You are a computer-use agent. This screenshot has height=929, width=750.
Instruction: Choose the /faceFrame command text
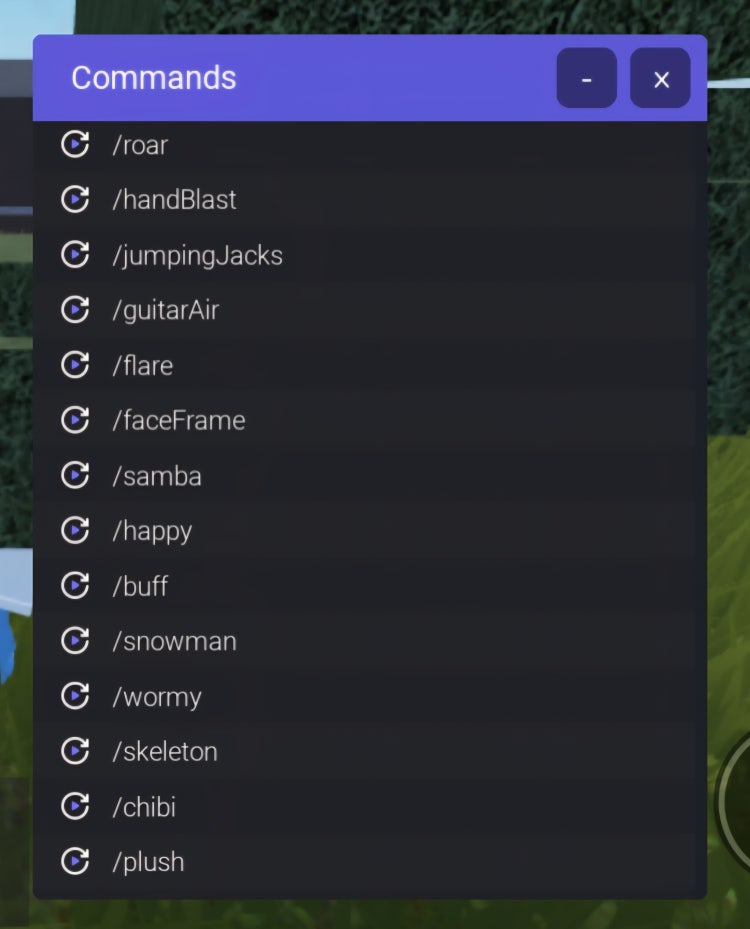(x=178, y=420)
